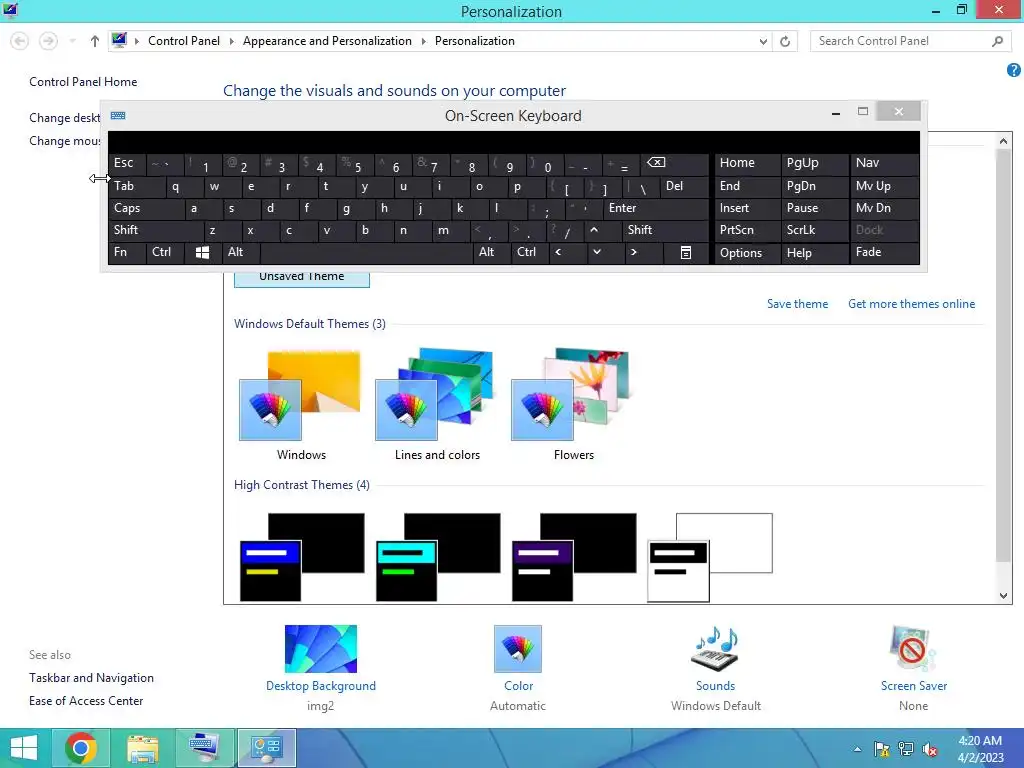This screenshot has height=768, width=1024.
Task: Click the context menu key on keyboard
Action: coord(686,253)
